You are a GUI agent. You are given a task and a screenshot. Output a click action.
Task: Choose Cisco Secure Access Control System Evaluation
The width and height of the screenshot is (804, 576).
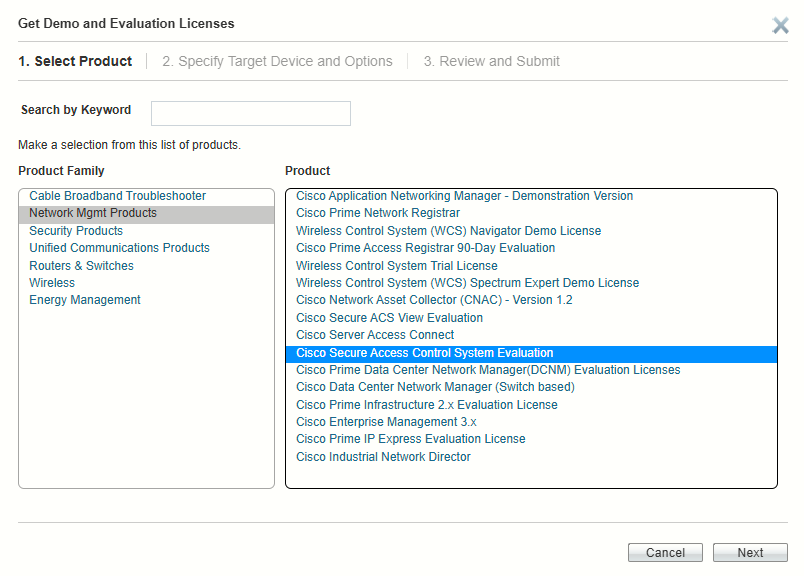point(531,353)
